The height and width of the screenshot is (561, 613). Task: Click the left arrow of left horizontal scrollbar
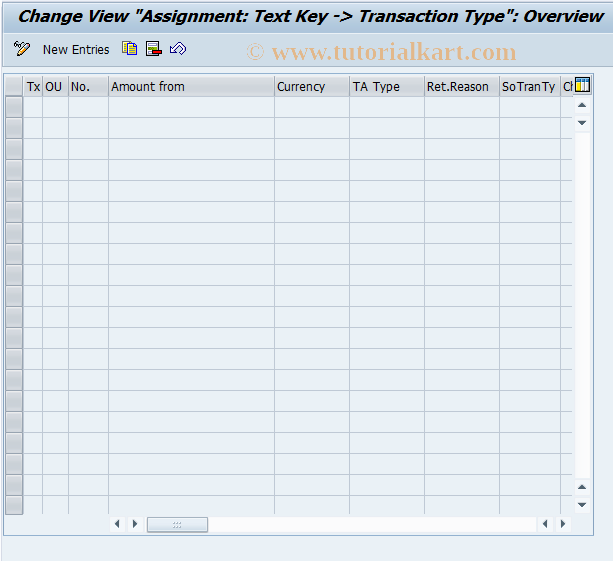(x=117, y=524)
